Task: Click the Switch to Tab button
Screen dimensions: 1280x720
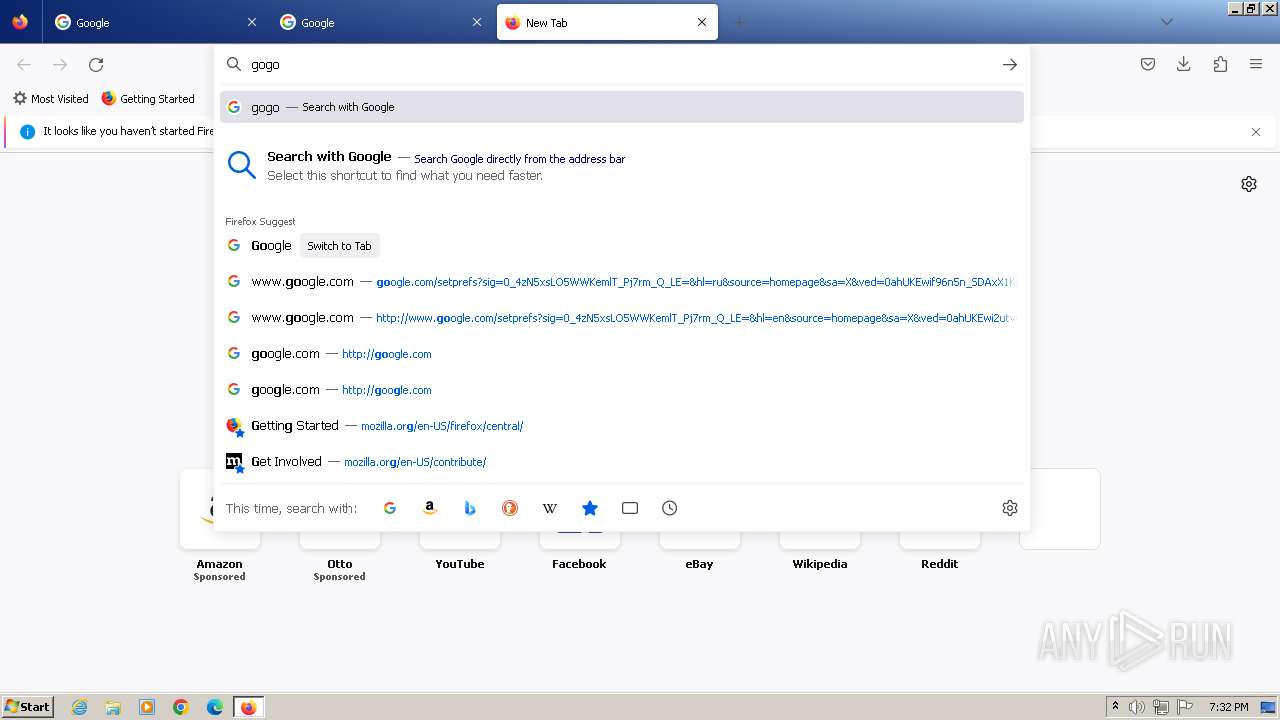Action: 339,246
